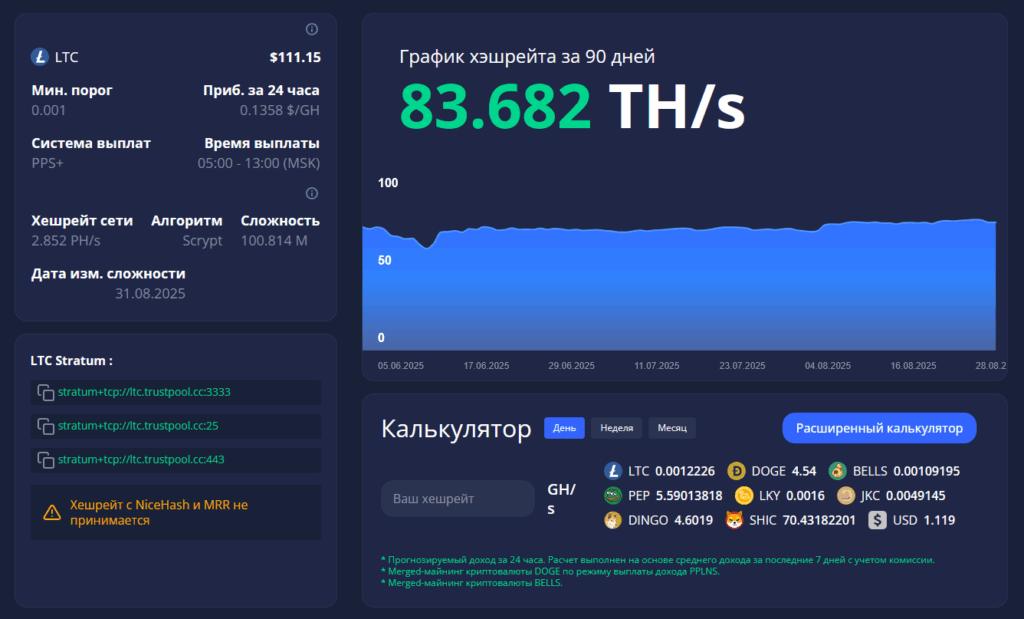Focus the Ваш хешрейт input field
This screenshot has height=619, width=1024.
coord(458,498)
